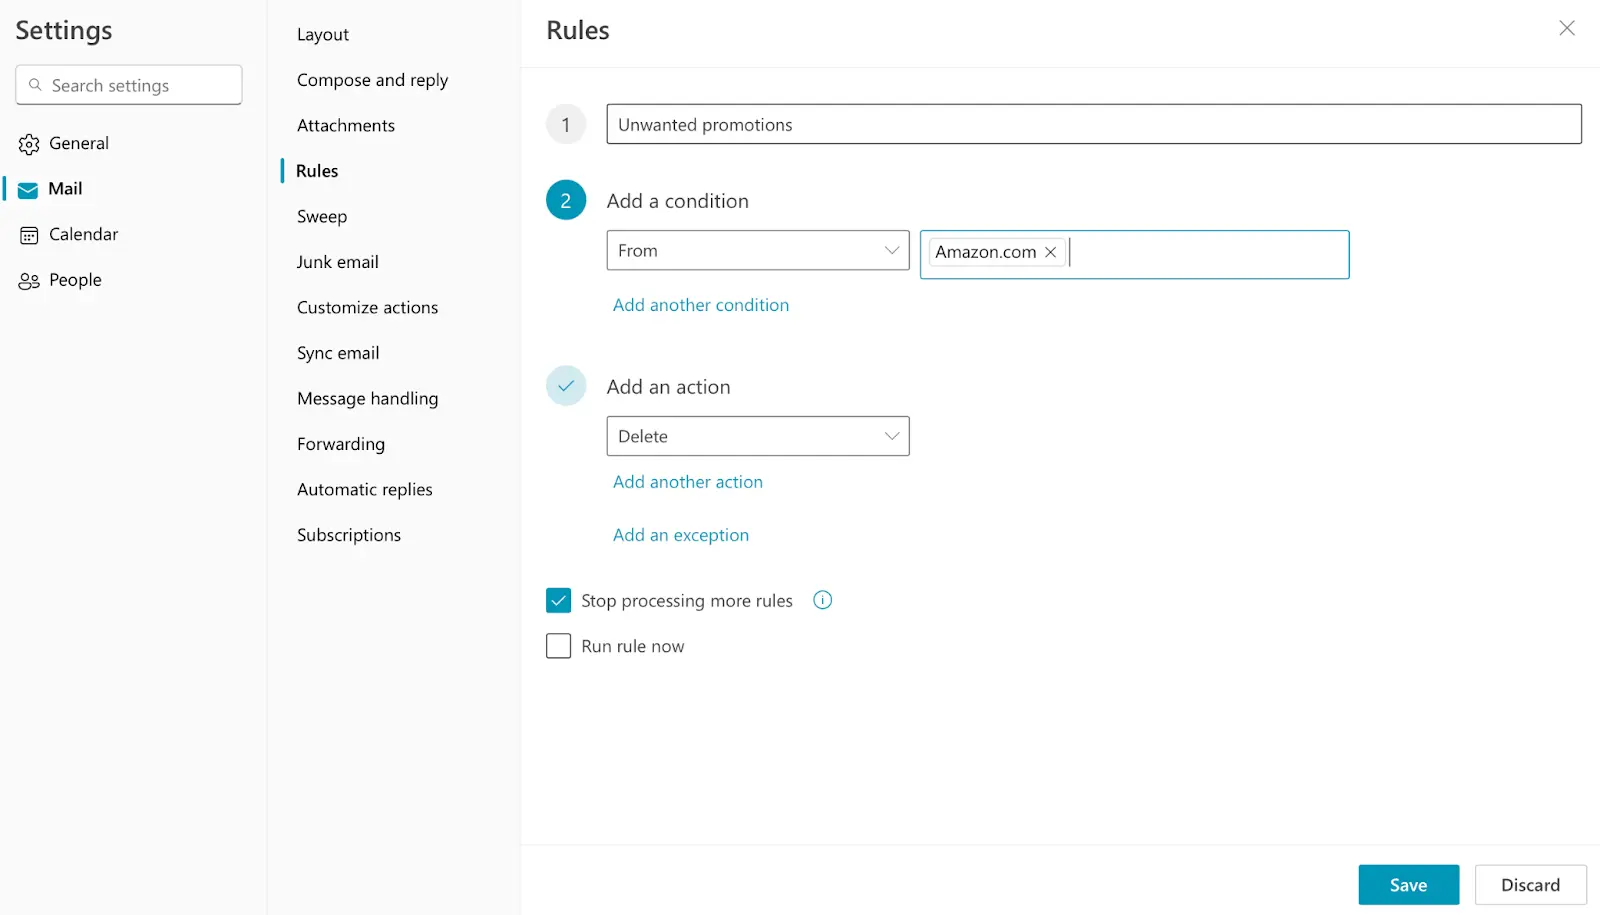This screenshot has width=1600, height=915.
Task: Save the Unwanted promotions rule
Action: [1408, 884]
